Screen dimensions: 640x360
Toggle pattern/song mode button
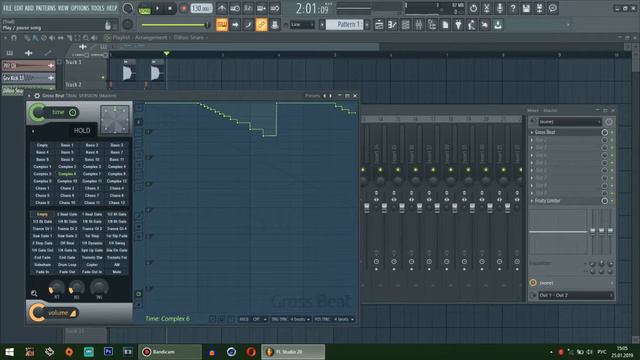[x=144, y=9]
